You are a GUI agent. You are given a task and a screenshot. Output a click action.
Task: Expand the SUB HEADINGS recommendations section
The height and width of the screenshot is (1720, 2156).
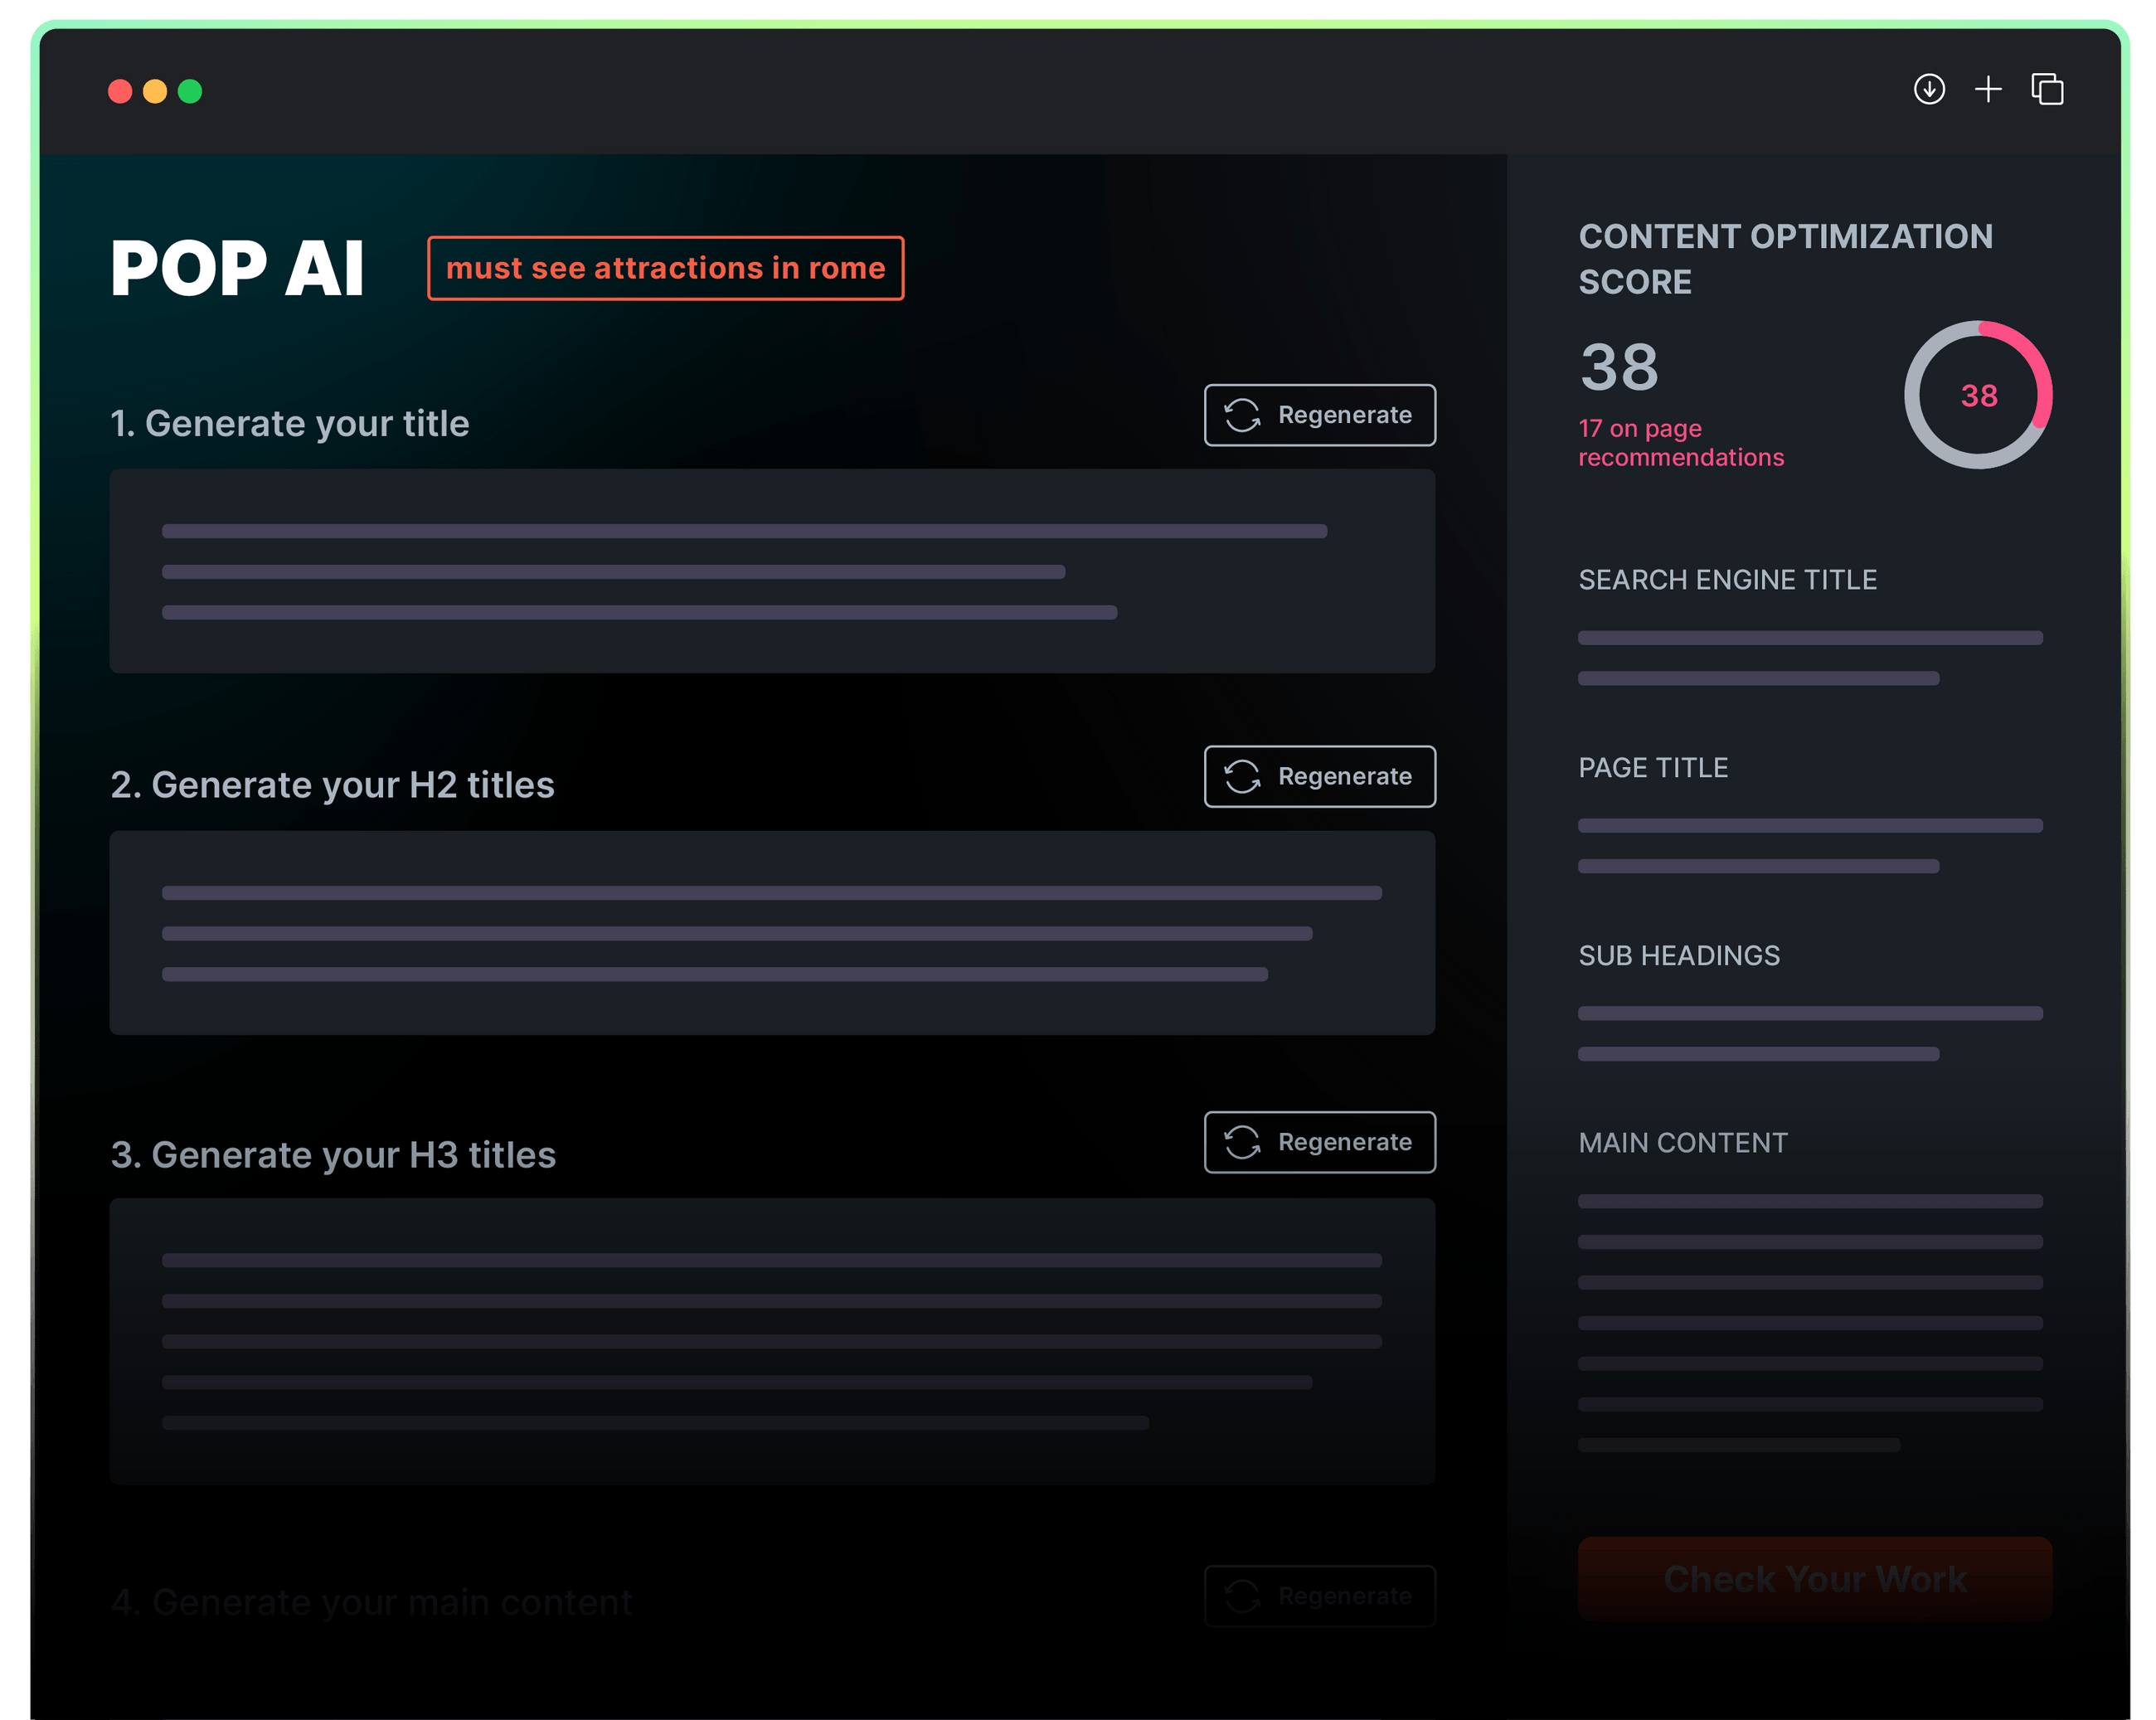(x=1679, y=955)
